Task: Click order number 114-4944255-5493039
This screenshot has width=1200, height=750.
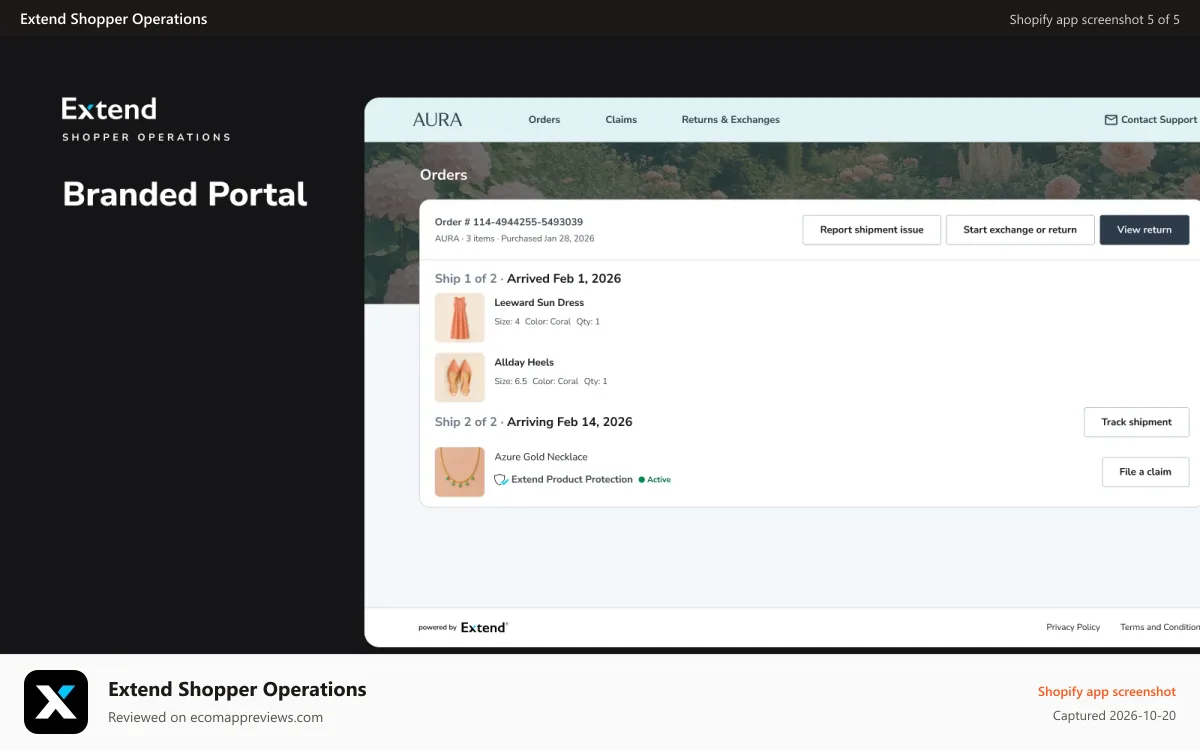Action: tap(509, 222)
